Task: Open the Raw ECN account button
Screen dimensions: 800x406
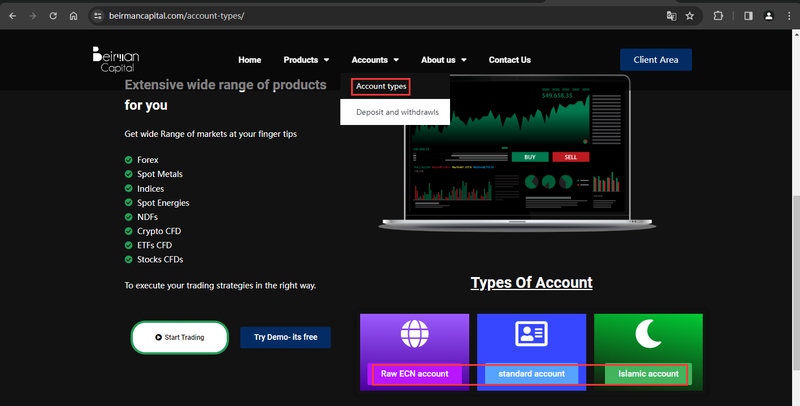Action: click(x=414, y=374)
